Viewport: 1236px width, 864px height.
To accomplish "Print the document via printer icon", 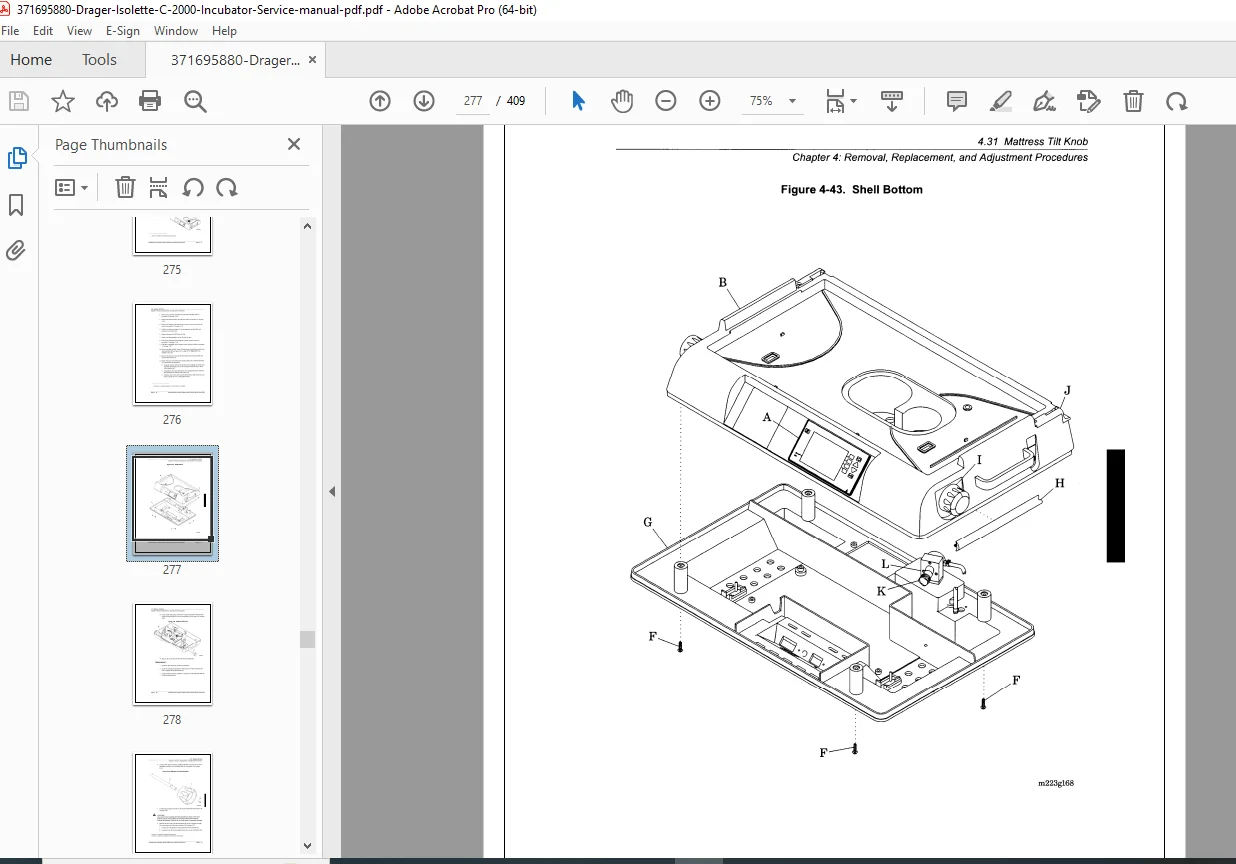I will tap(151, 101).
